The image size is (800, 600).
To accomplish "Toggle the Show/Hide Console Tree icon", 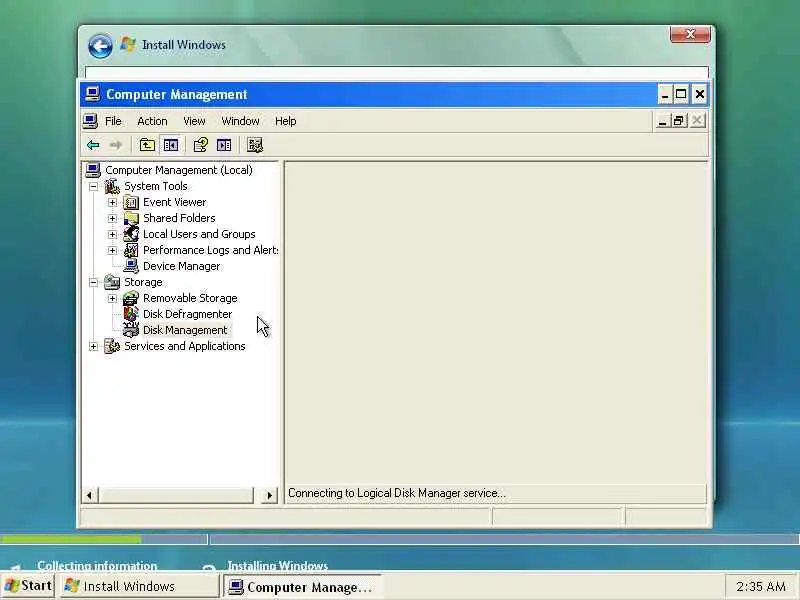I will pyautogui.click(x=171, y=145).
